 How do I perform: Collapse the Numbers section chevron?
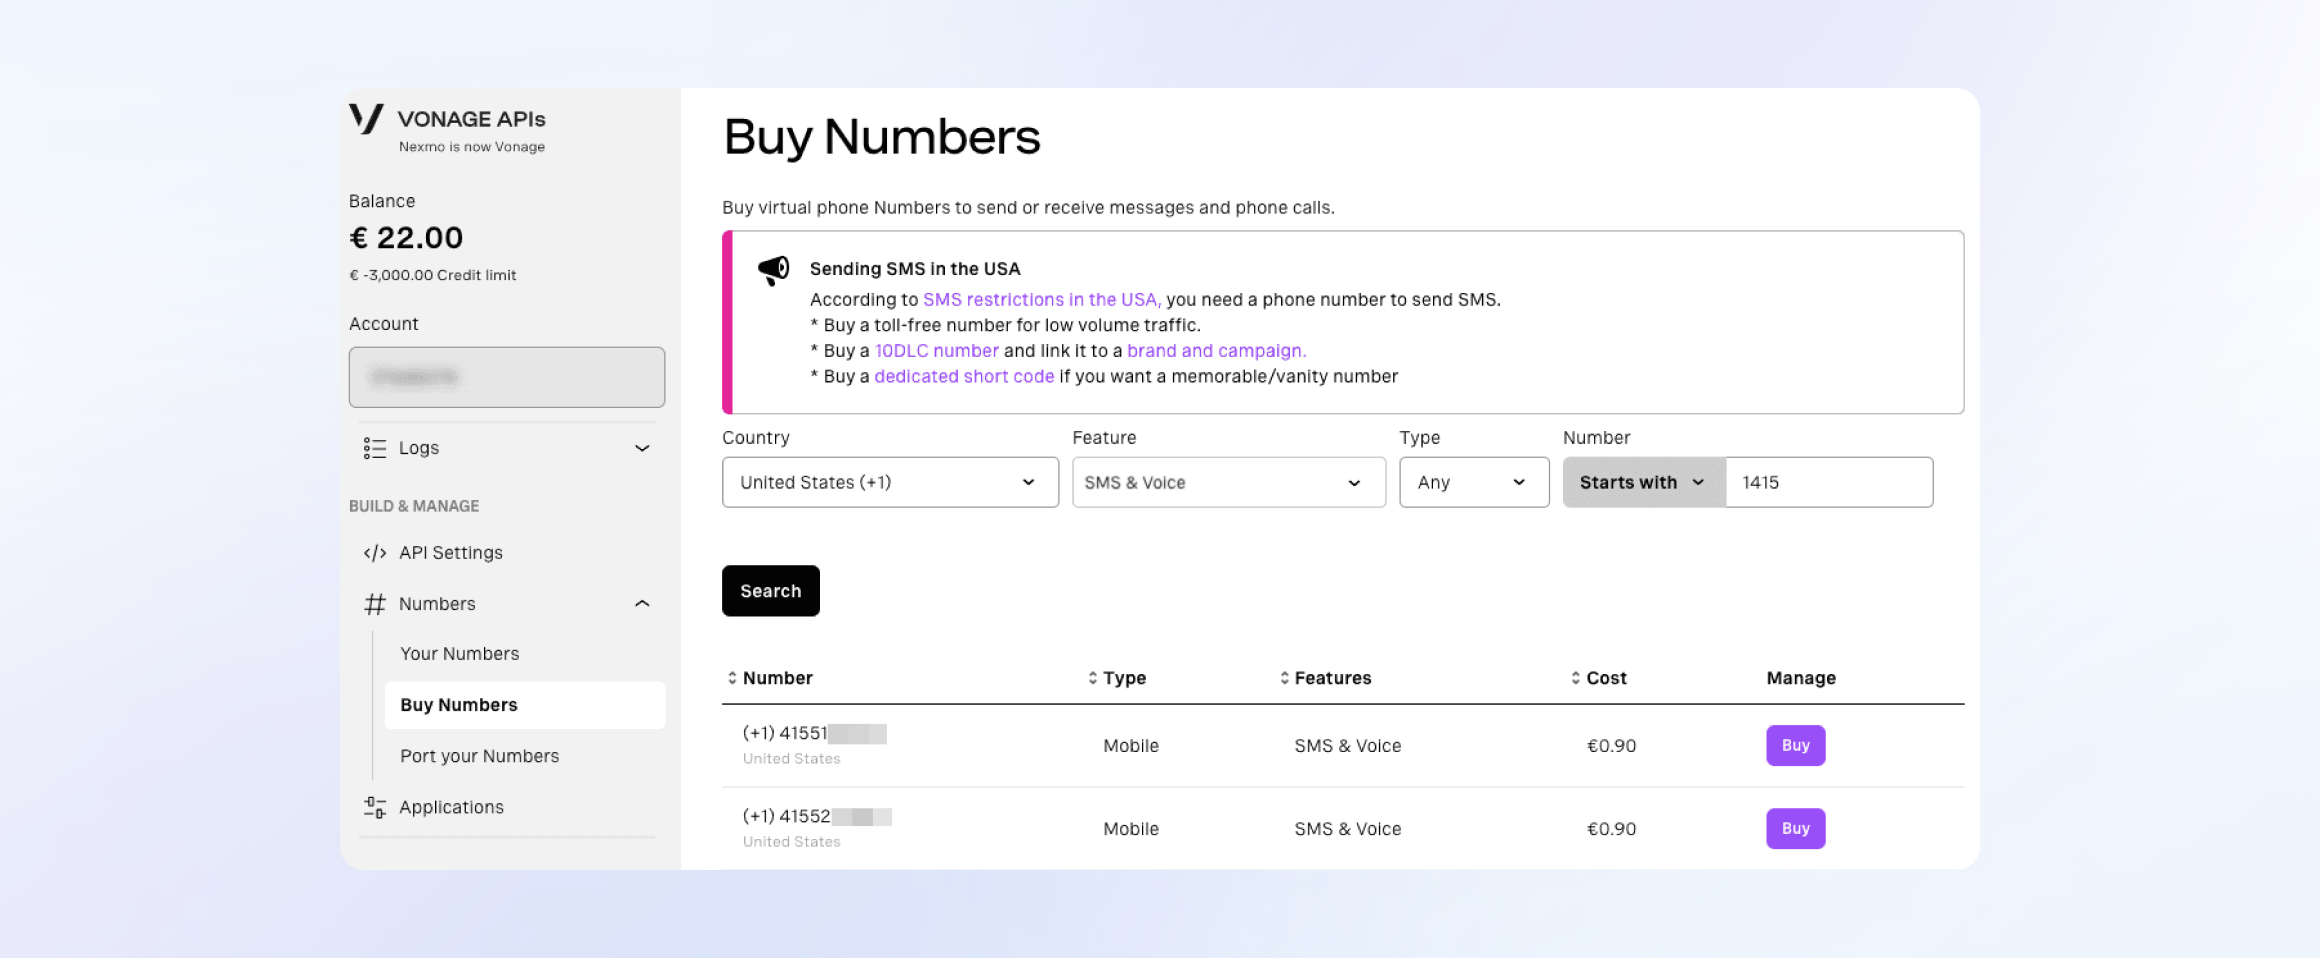(x=642, y=604)
